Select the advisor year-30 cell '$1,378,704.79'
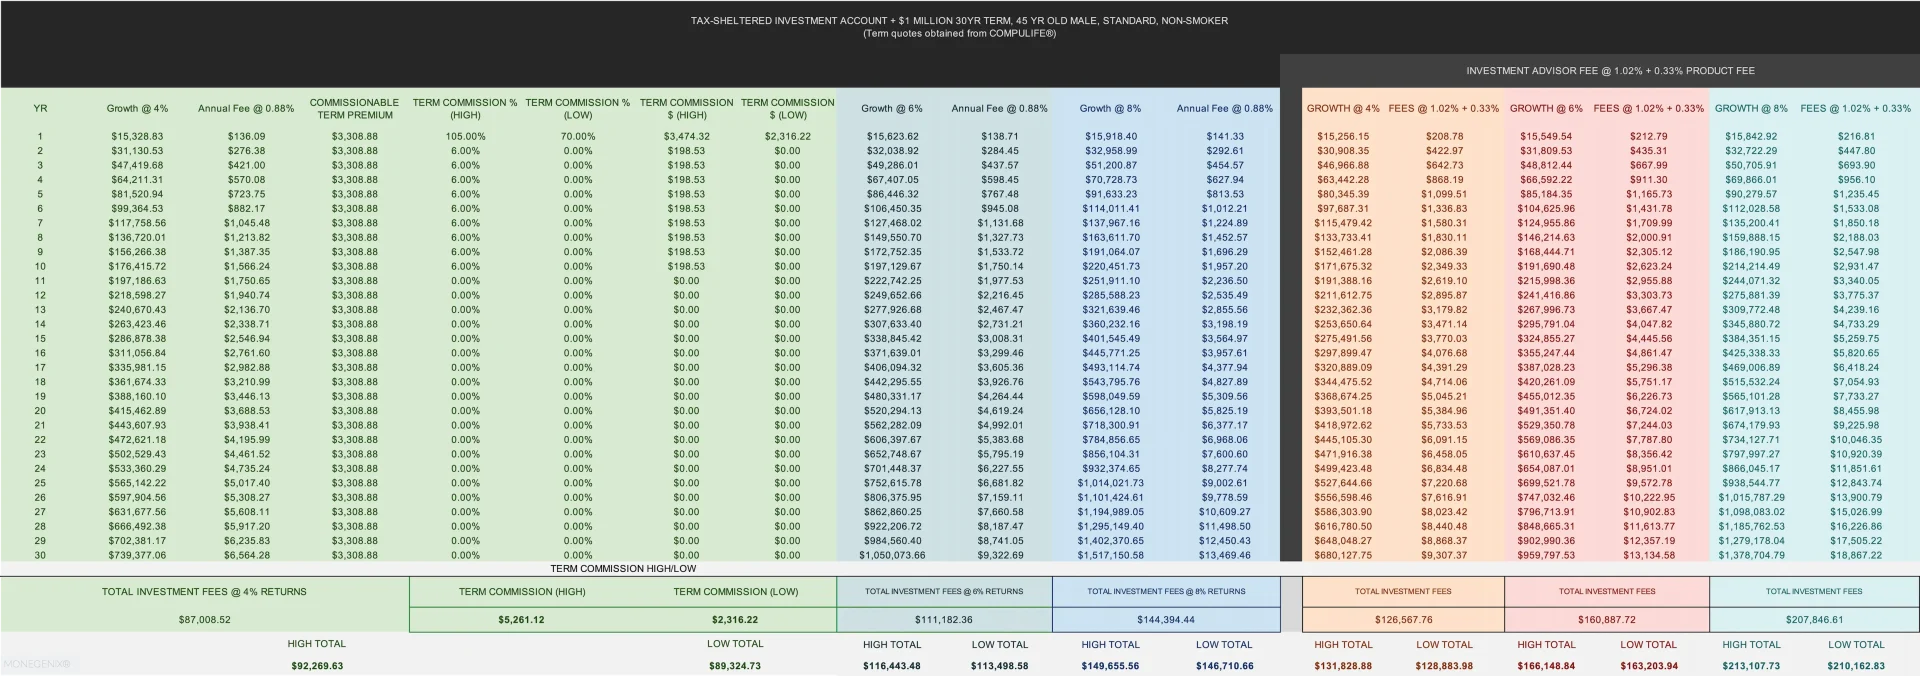Viewport: 1920px width, 676px height. coord(1751,555)
